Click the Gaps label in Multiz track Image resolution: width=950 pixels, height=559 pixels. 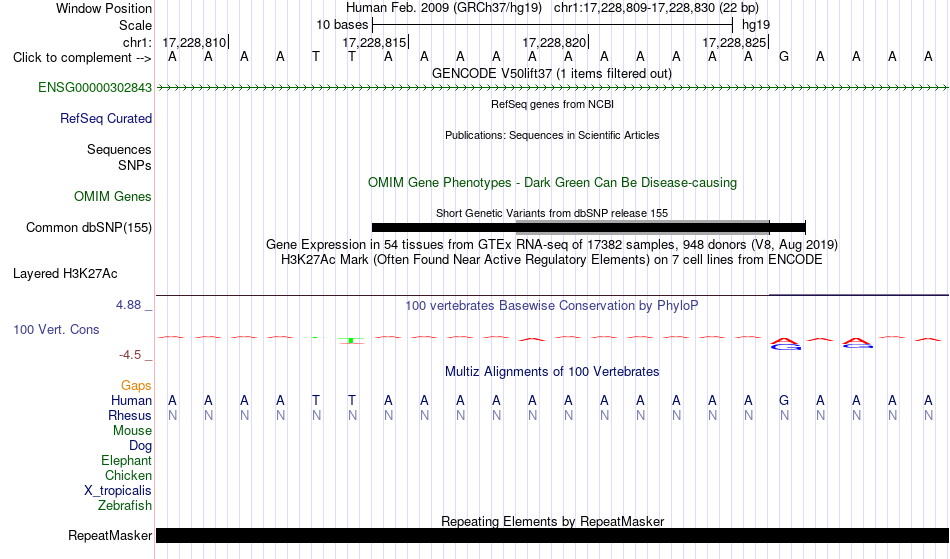point(136,386)
